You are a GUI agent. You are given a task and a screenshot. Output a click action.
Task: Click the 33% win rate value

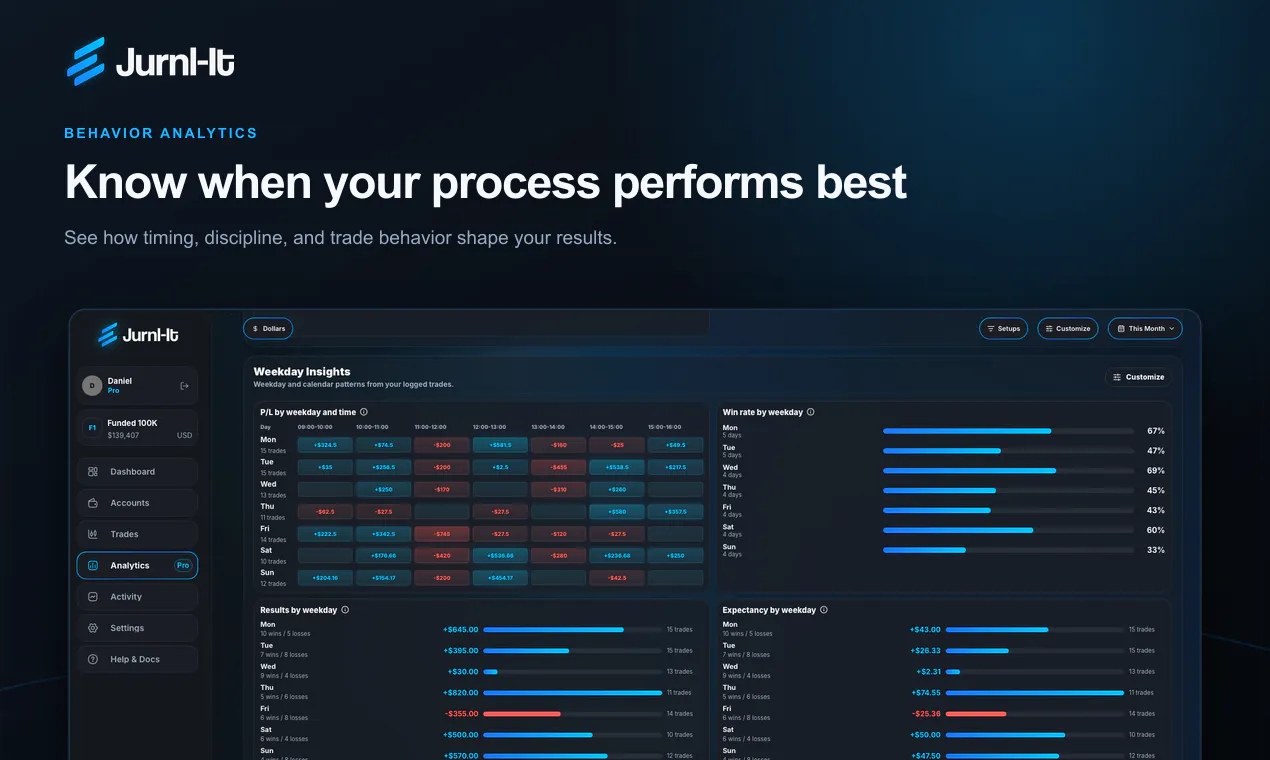coord(1156,550)
